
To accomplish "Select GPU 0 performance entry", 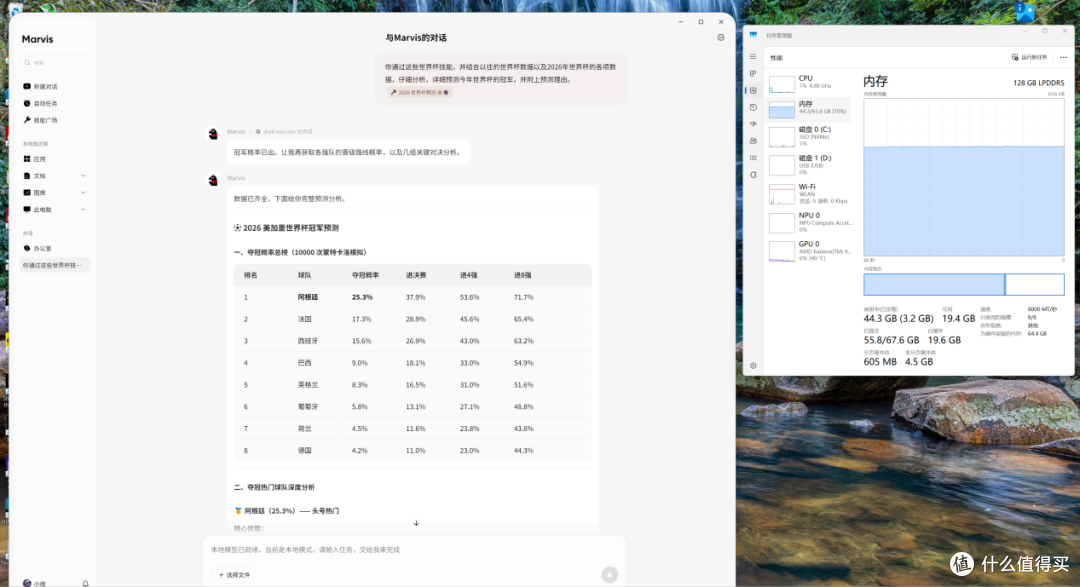I will pyautogui.click(x=809, y=251).
